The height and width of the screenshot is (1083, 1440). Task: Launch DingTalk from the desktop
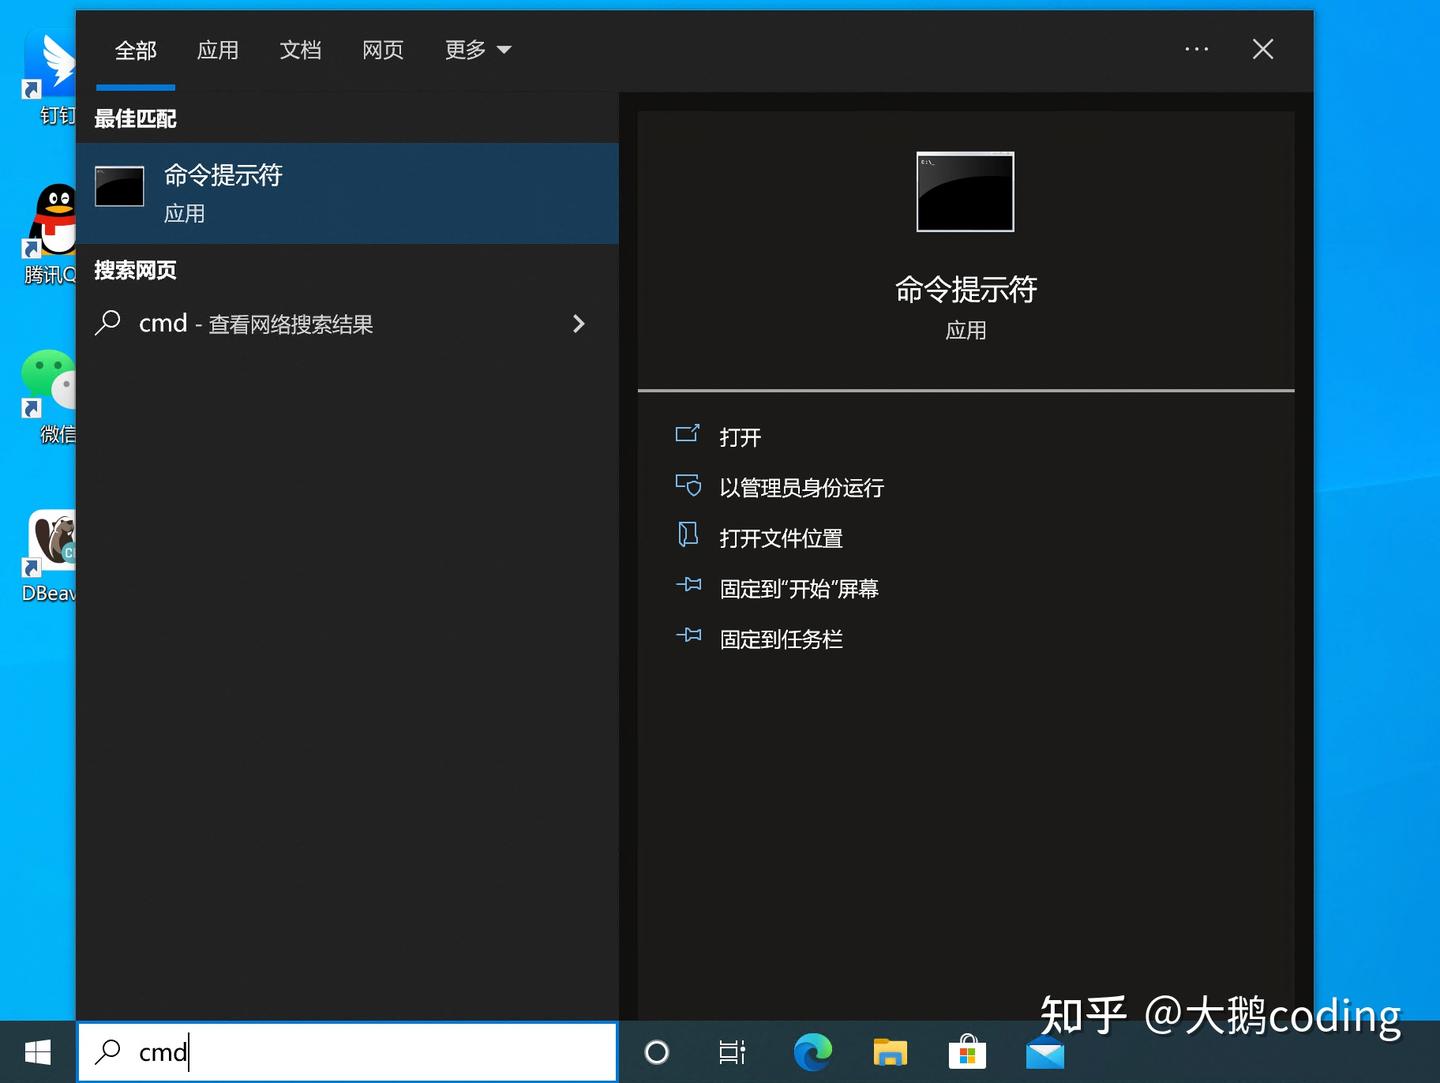click(x=50, y=60)
